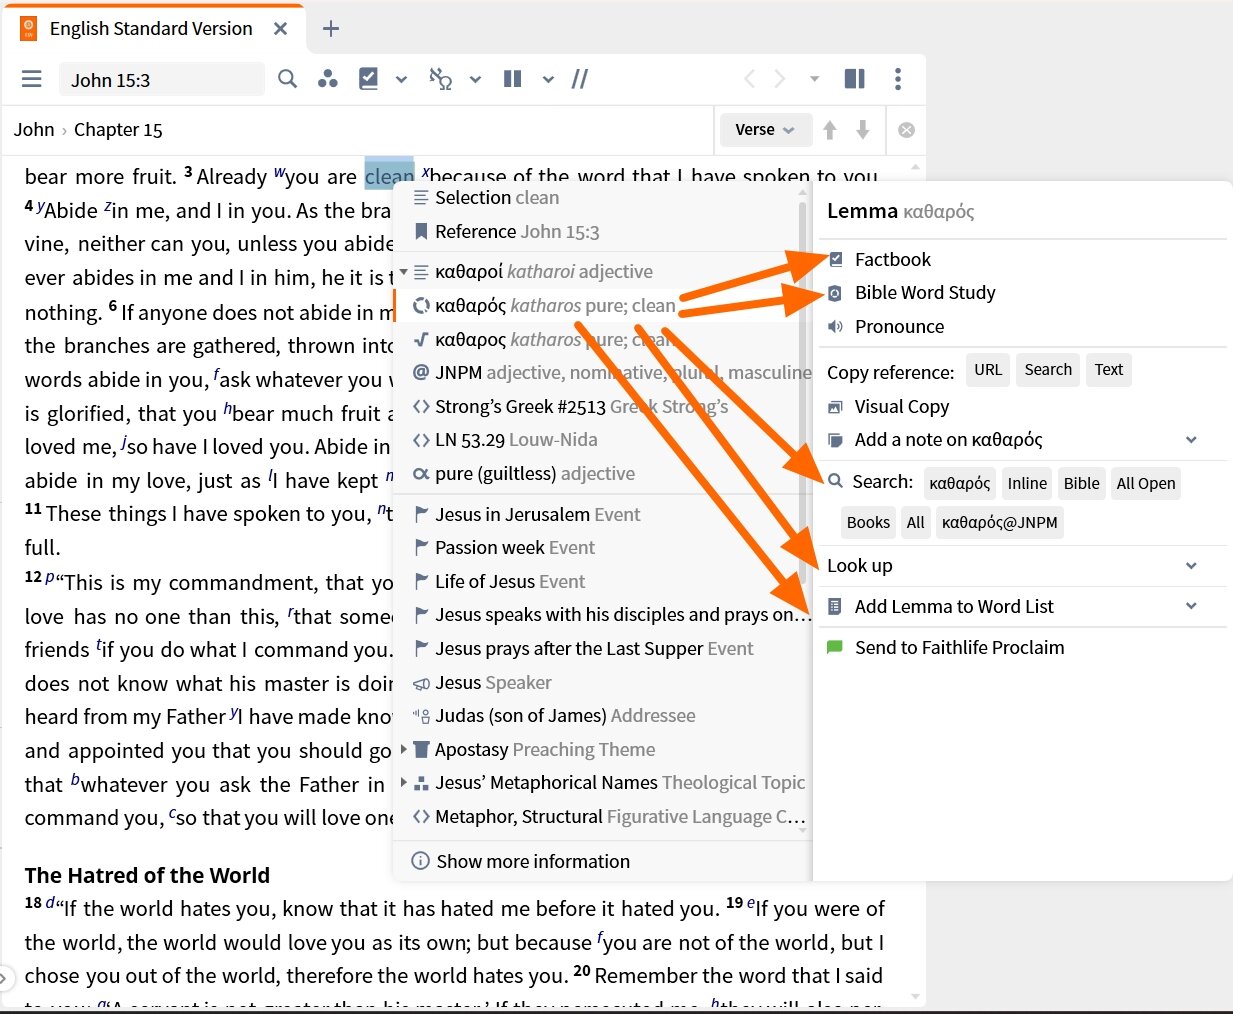Click the Bible search button
The height and width of the screenshot is (1014, 1233).
pyautogui.click(x=1081, y=484)
